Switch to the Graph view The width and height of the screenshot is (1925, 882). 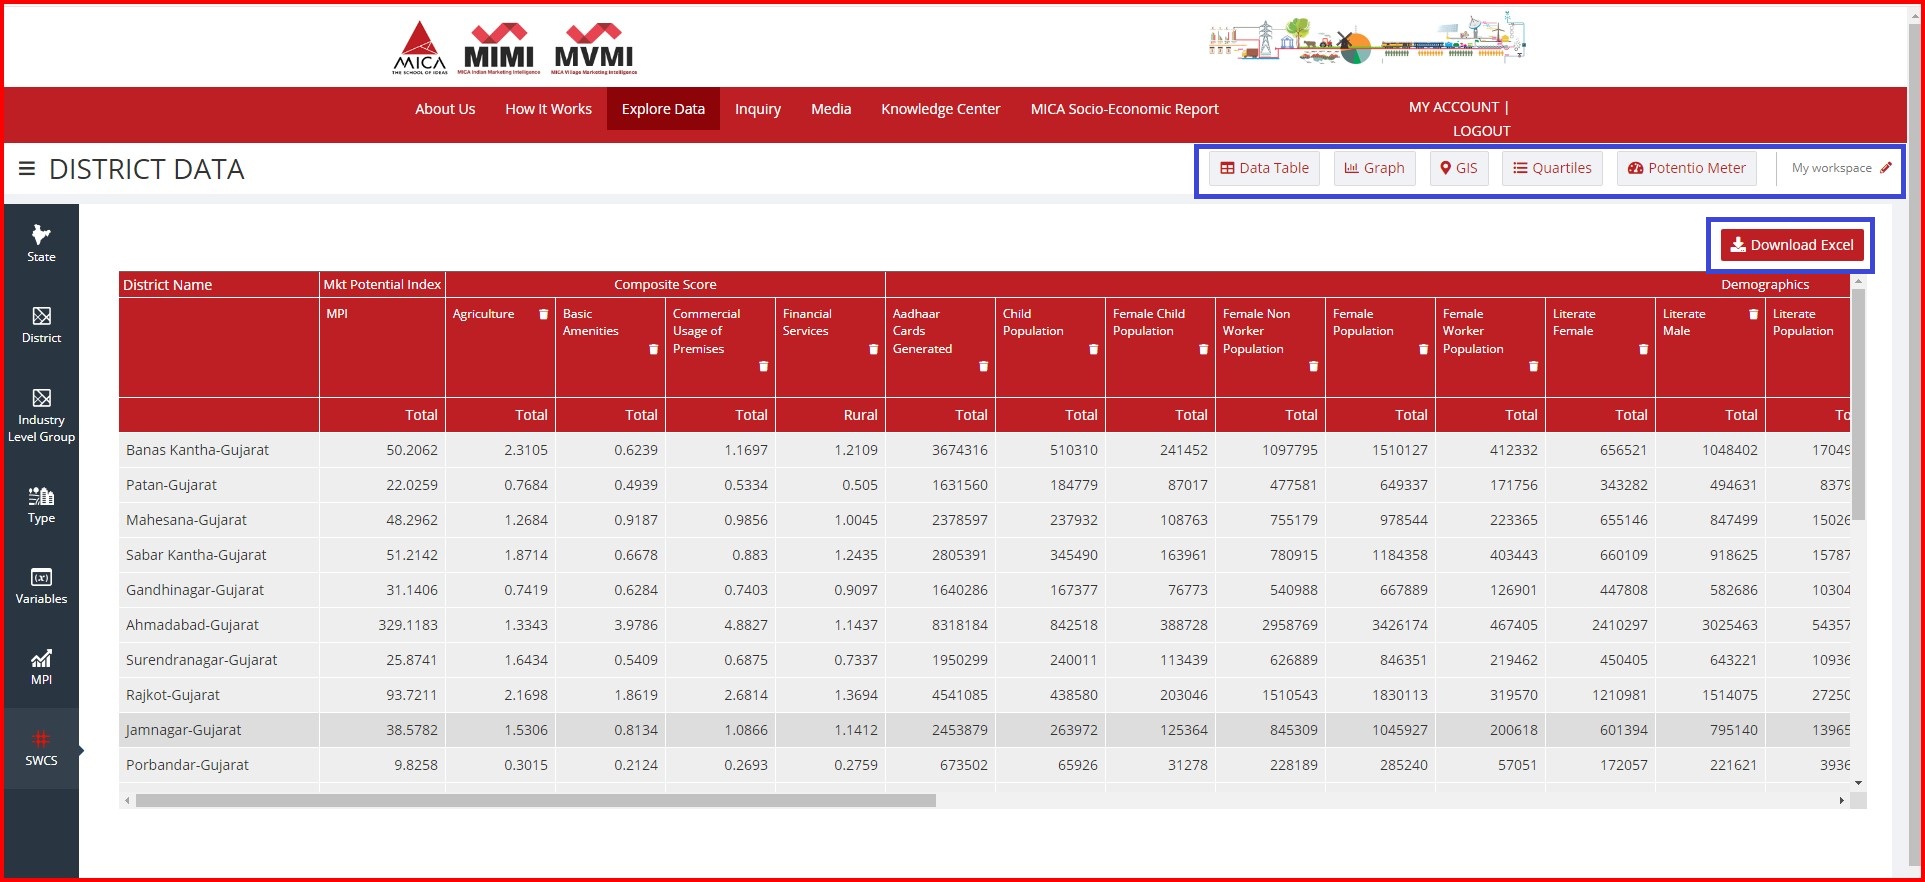tap(1374, 168)
